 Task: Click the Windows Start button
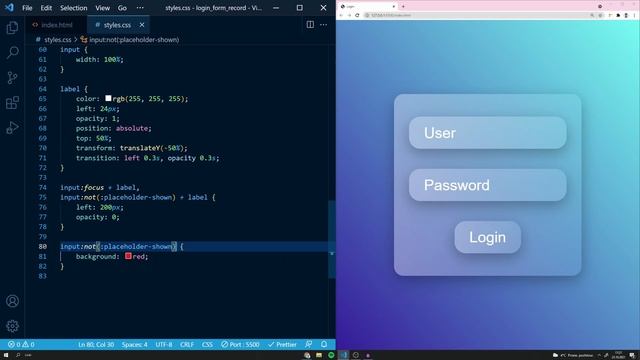tap(6, 355)
